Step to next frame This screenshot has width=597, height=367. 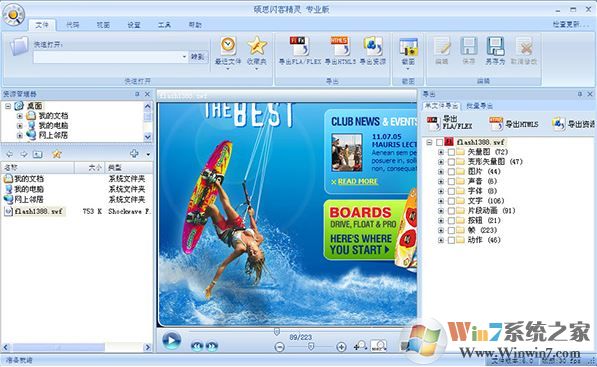(x=212, y=346)
